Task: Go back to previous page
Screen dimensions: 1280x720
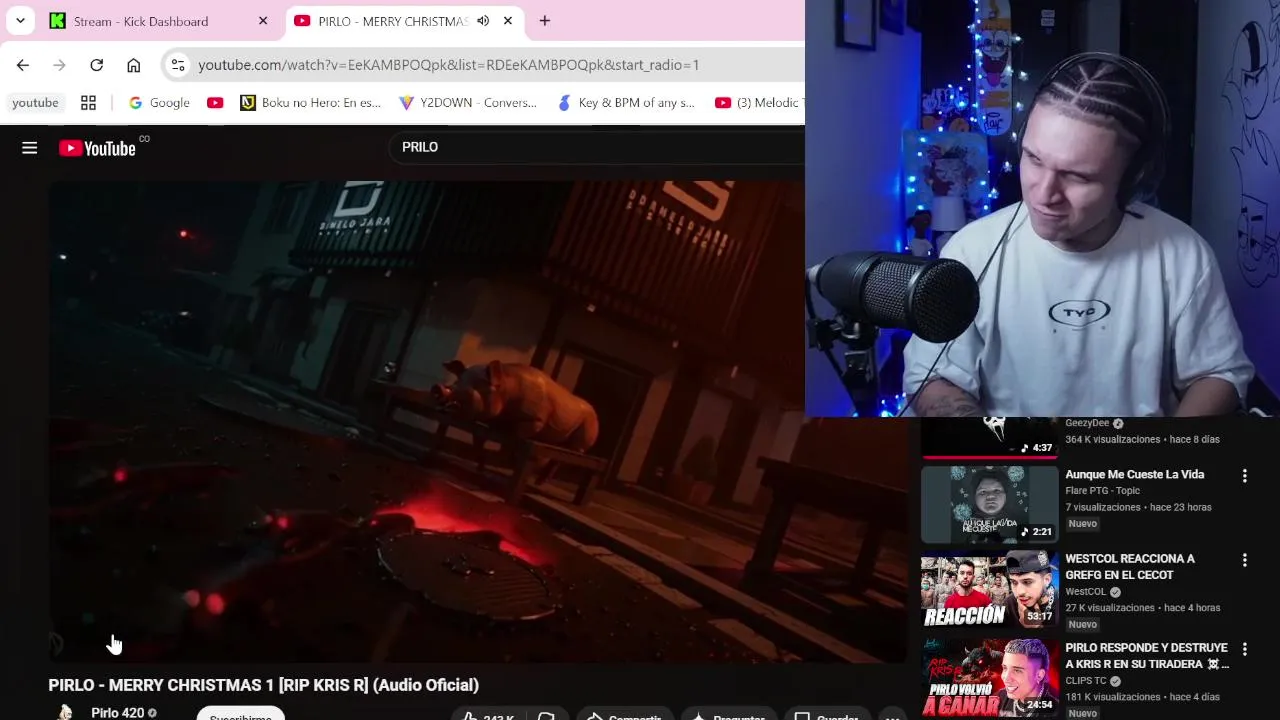Action: tap(23, 65)
